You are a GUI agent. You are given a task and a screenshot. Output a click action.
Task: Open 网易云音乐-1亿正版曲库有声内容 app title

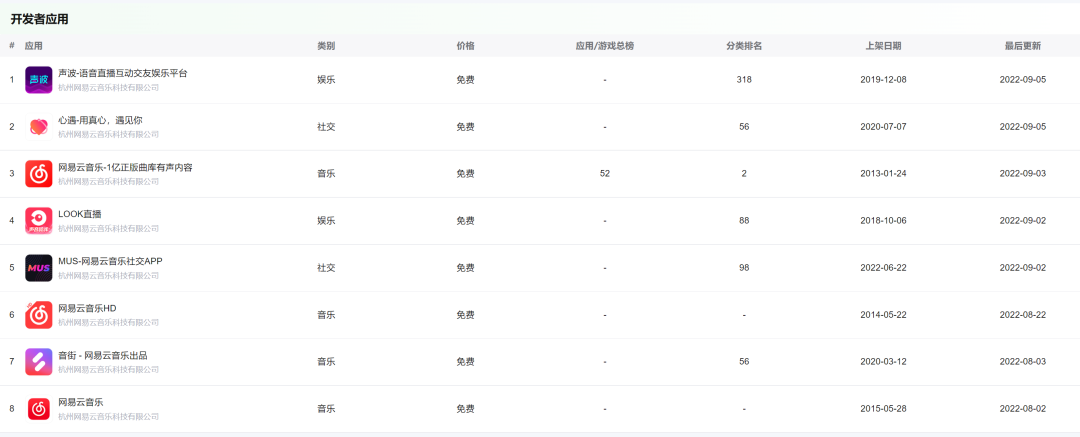[125, 167]
